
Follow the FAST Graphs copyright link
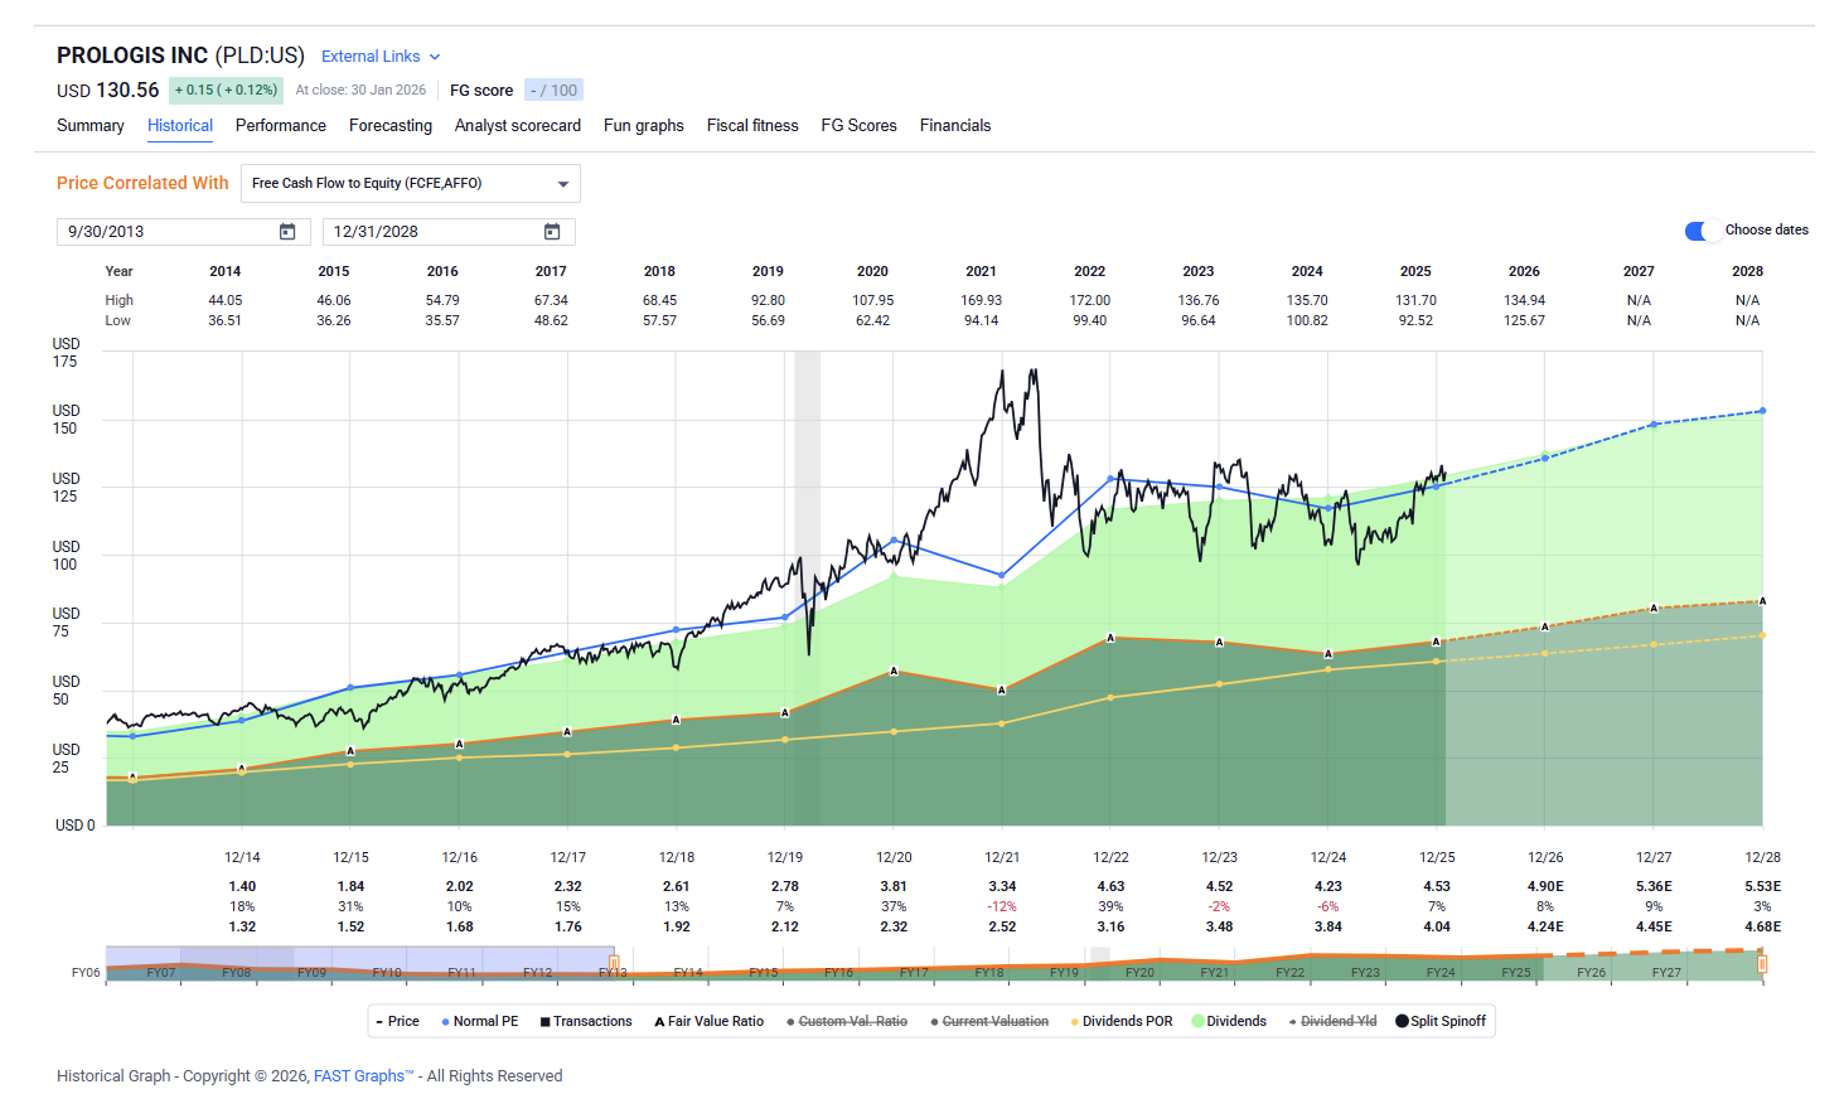(363, 1076)
